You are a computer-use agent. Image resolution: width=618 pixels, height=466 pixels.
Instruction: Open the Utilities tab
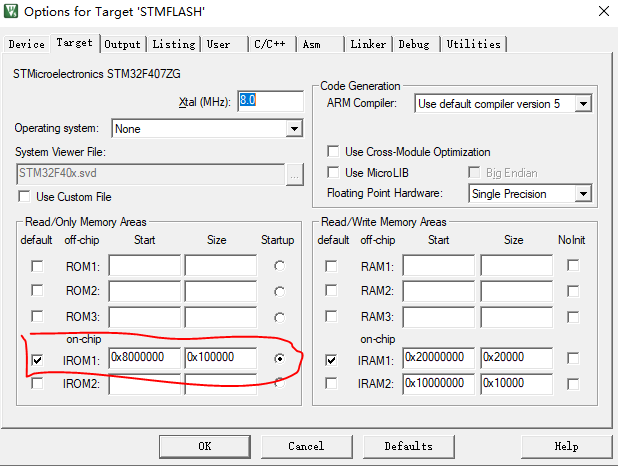coord(473,44)
